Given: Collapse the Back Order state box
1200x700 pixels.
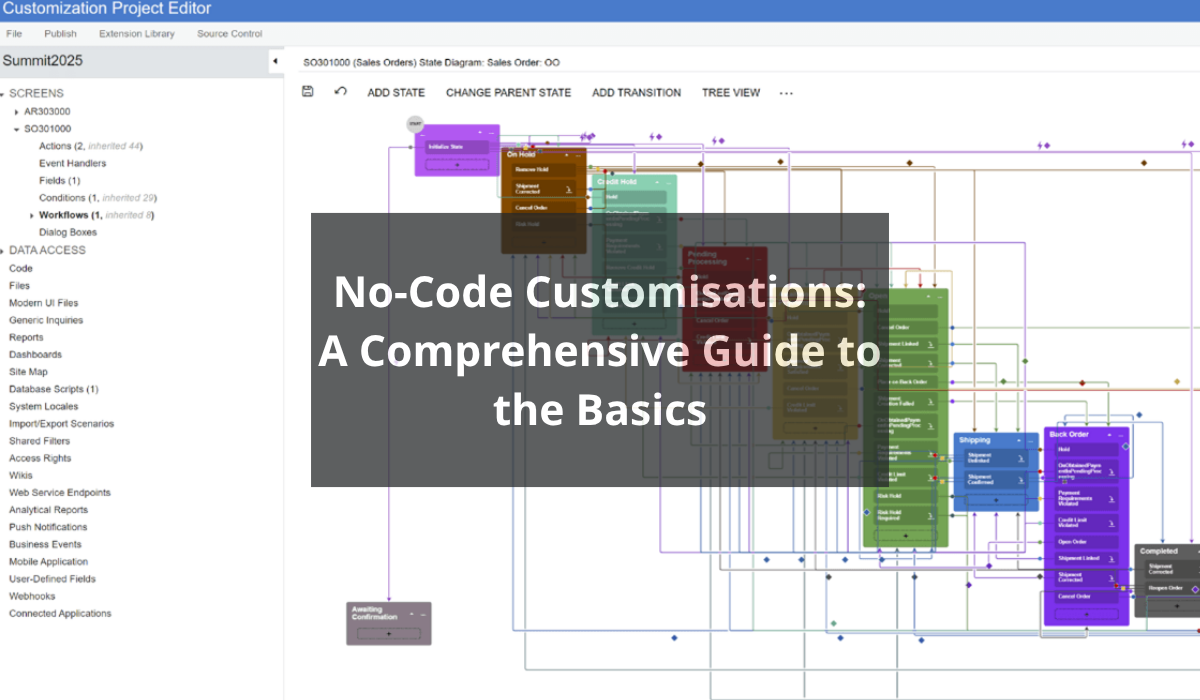Looking at the screenshot, I should [1109, 435].
